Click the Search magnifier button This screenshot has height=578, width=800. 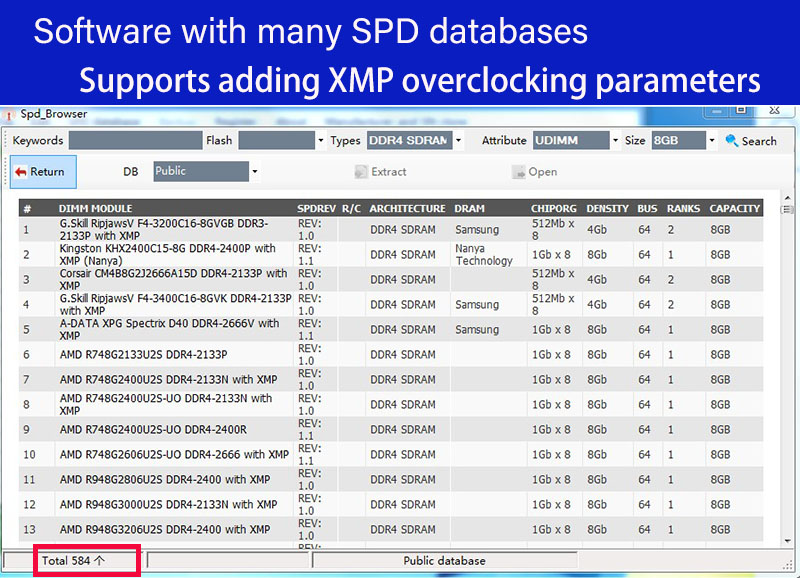[751, 141]
